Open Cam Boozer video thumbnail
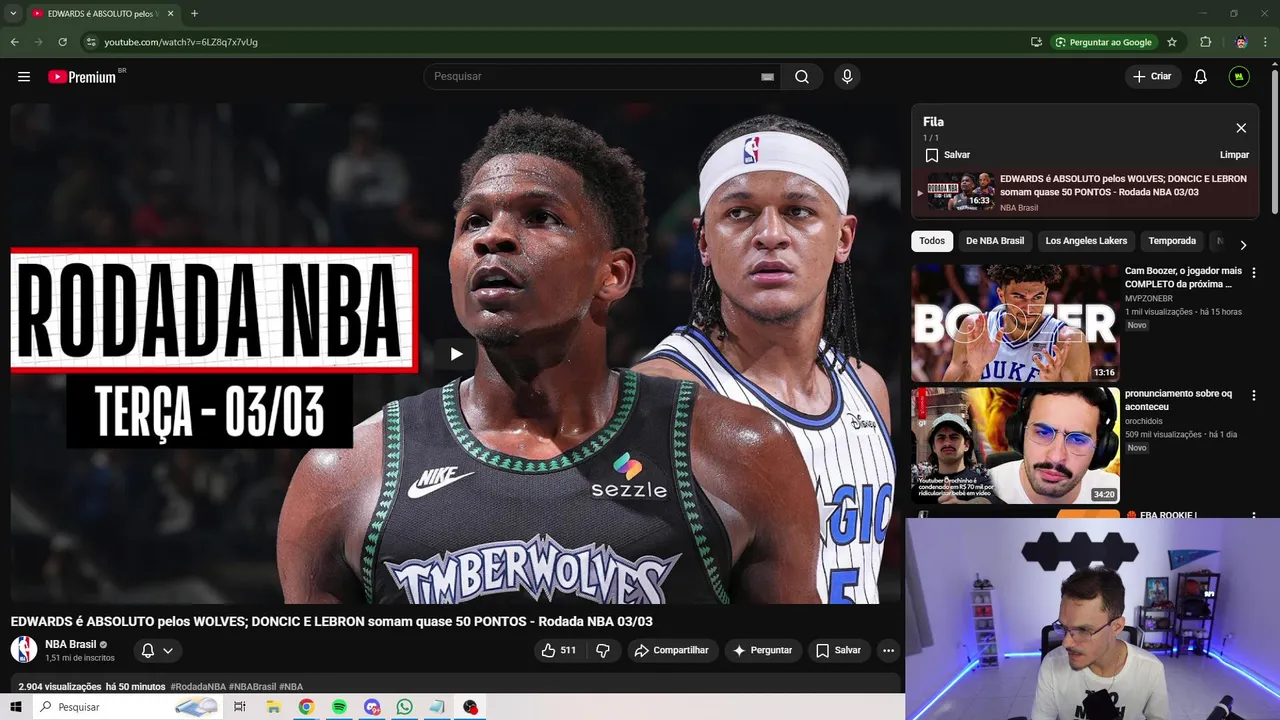 1015,323
